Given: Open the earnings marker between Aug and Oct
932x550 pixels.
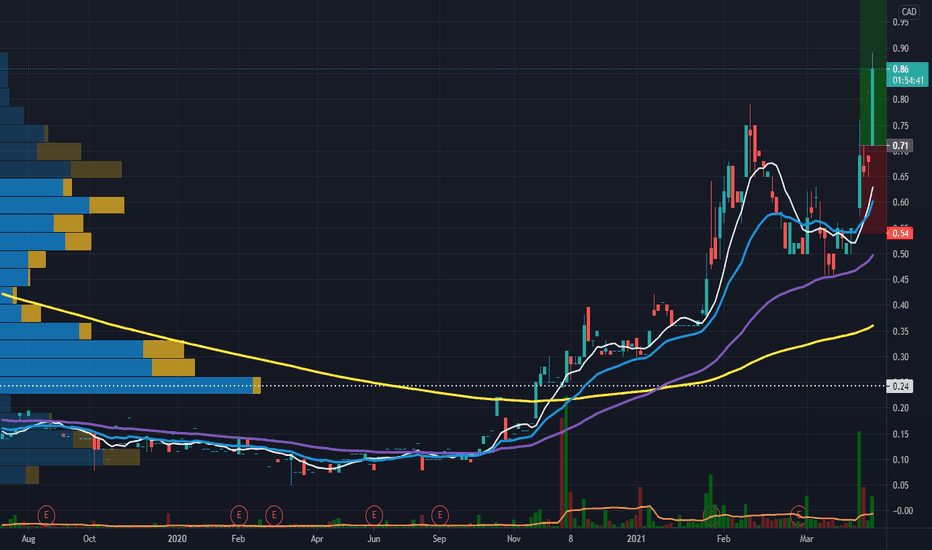Looking at the screenshot, I should (46, 515).
